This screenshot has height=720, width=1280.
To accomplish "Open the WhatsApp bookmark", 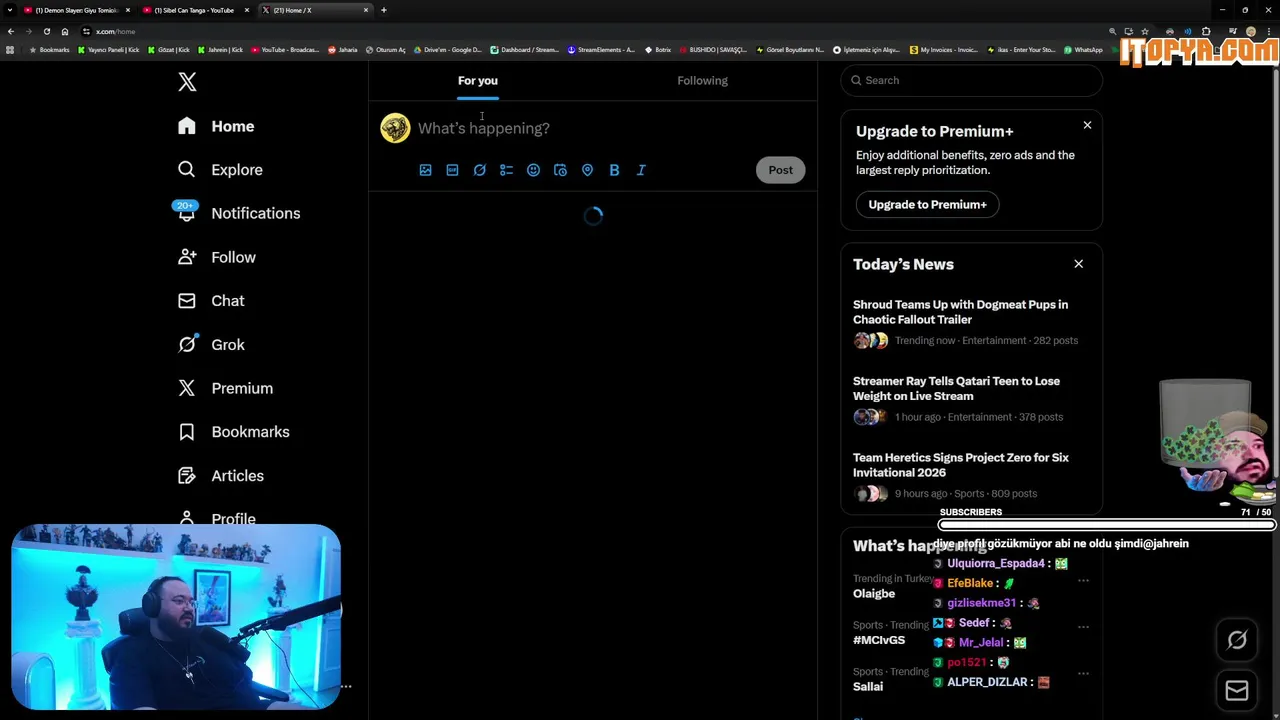I will (1084, 50).
